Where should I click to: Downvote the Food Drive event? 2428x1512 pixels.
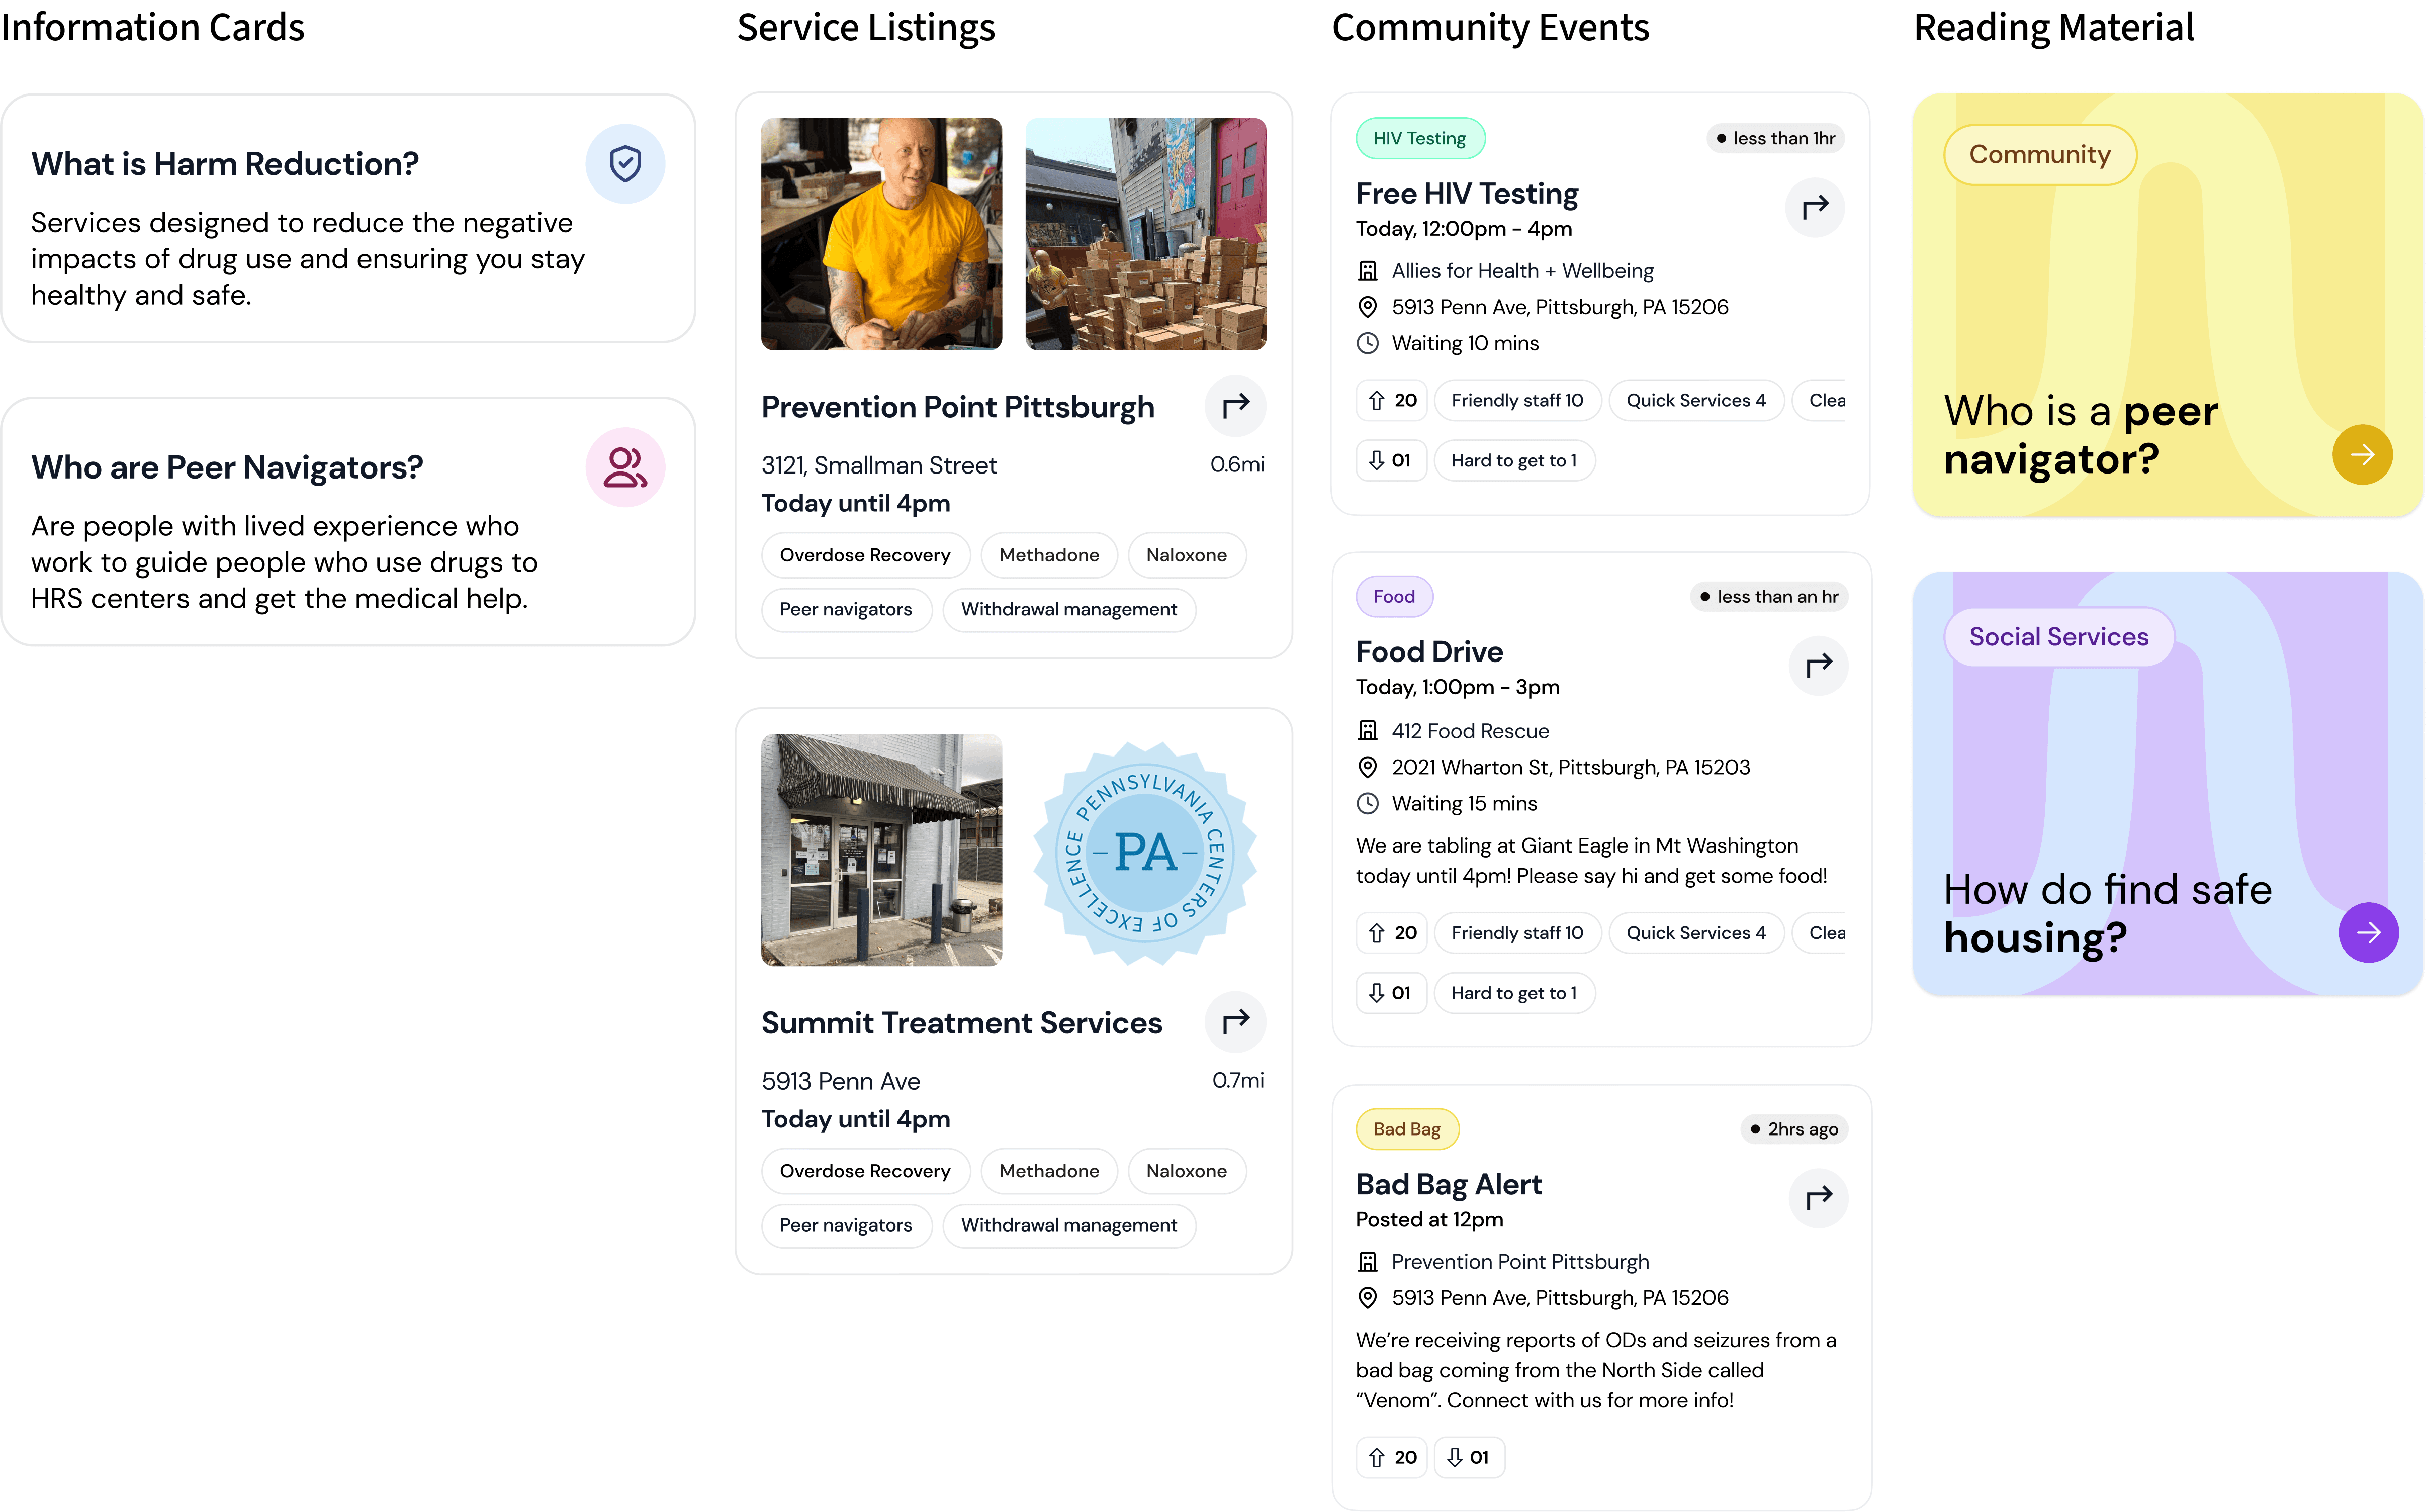click(1389, 993)
